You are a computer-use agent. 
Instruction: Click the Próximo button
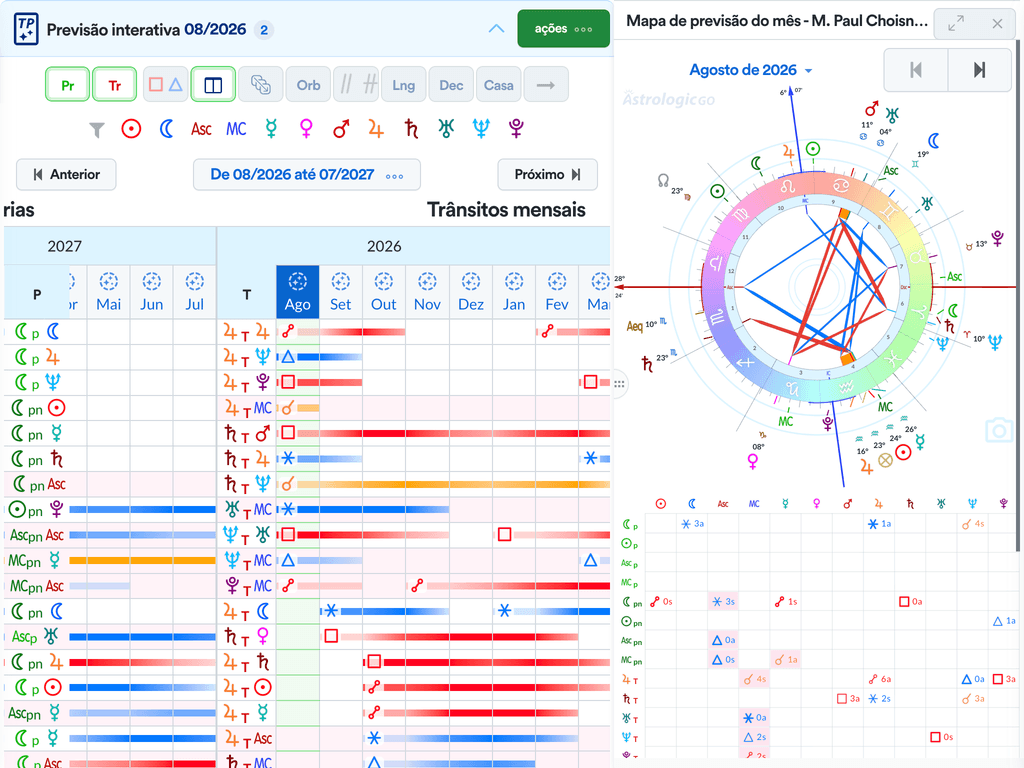pyautogui.click(x=547, y=174)
